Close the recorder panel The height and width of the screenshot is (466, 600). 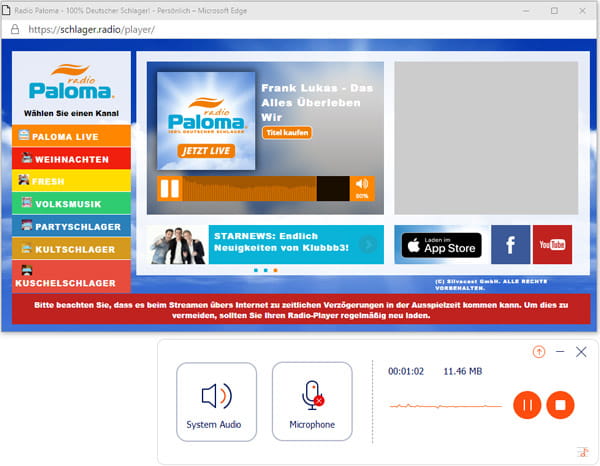point(581,352)
